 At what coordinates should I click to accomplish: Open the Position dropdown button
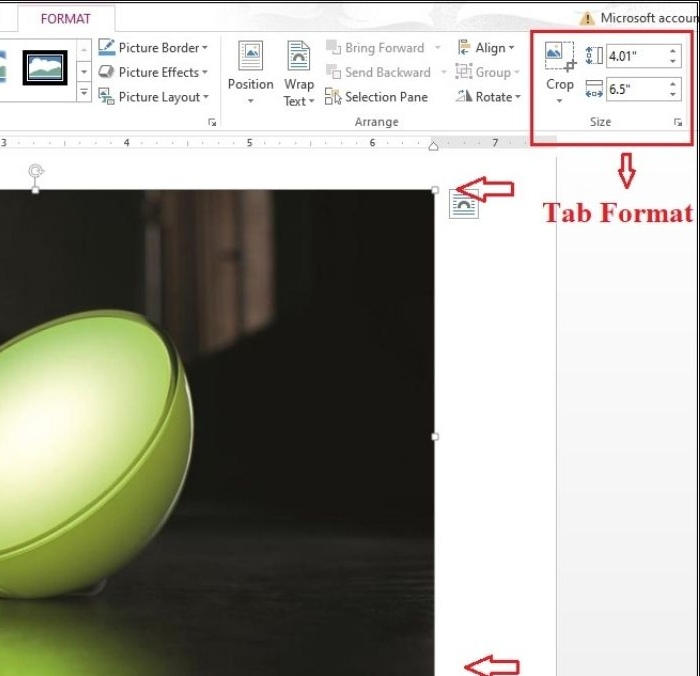pos(250,73)
